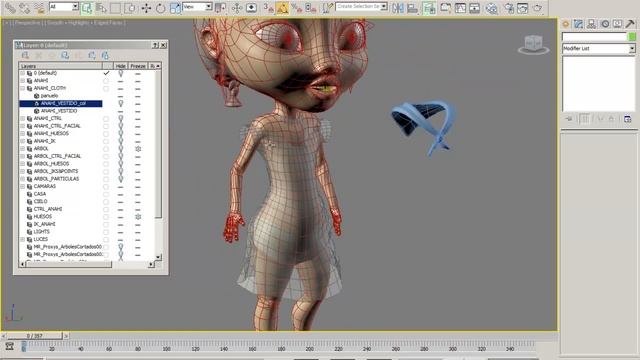Screen dimensions: 640x360
Task: Open the selection filter 'All' dropdown
Action: coord(76,7)
